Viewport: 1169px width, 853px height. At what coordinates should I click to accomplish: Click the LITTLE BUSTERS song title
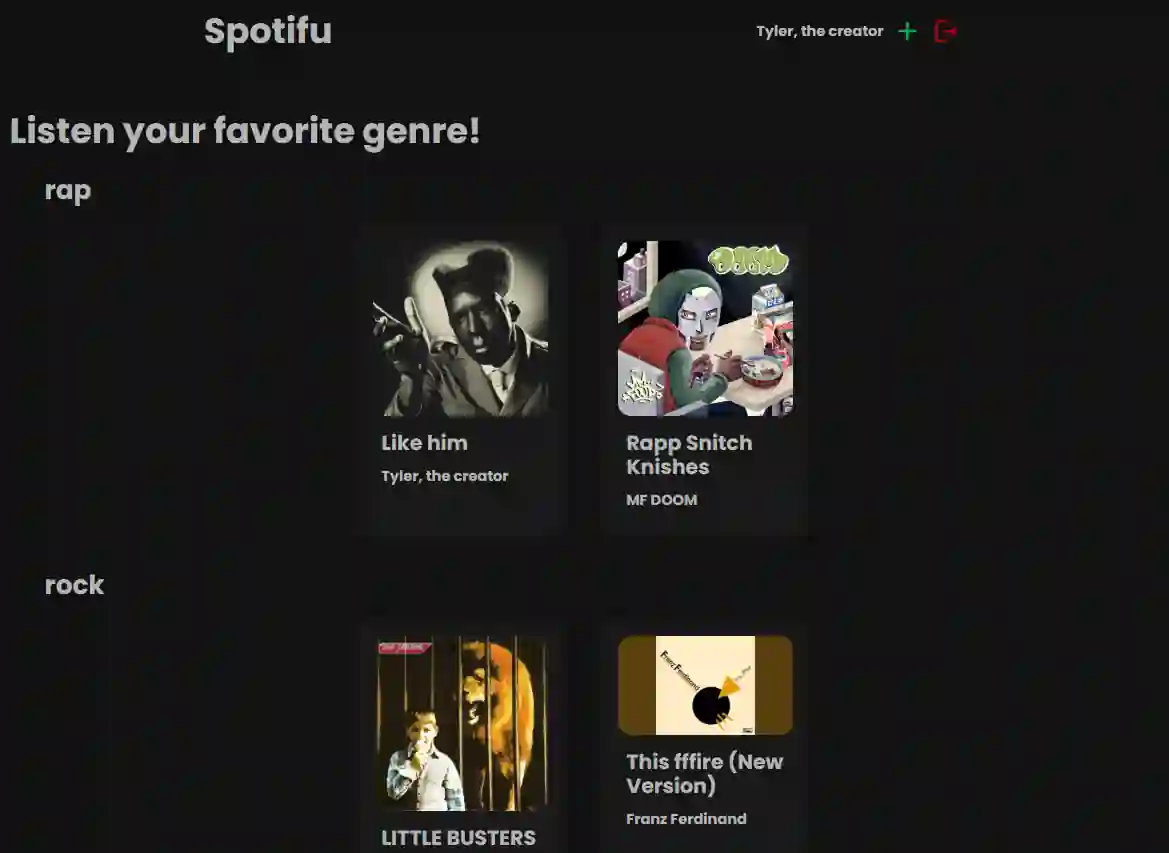click(x=458, y=838)
